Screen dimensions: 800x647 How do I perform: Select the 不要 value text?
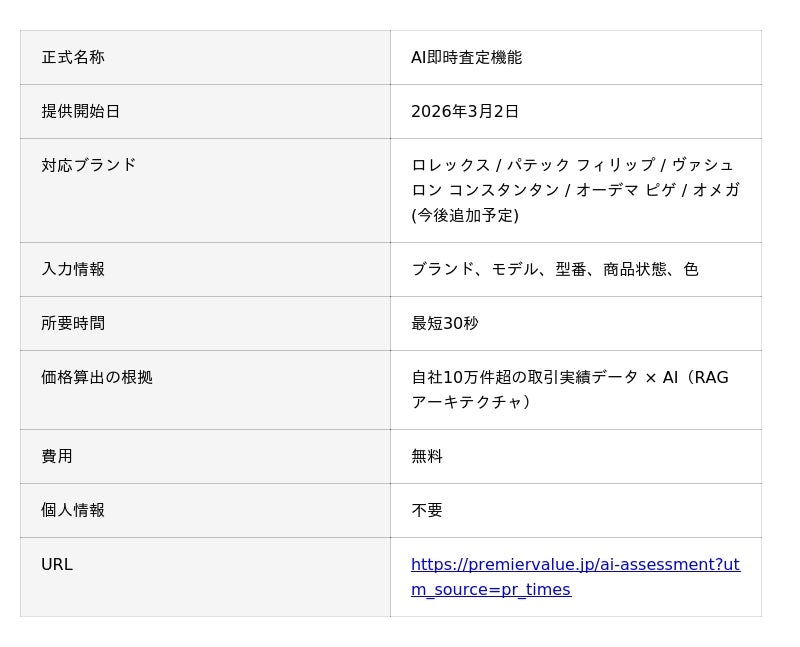[427, 511]
